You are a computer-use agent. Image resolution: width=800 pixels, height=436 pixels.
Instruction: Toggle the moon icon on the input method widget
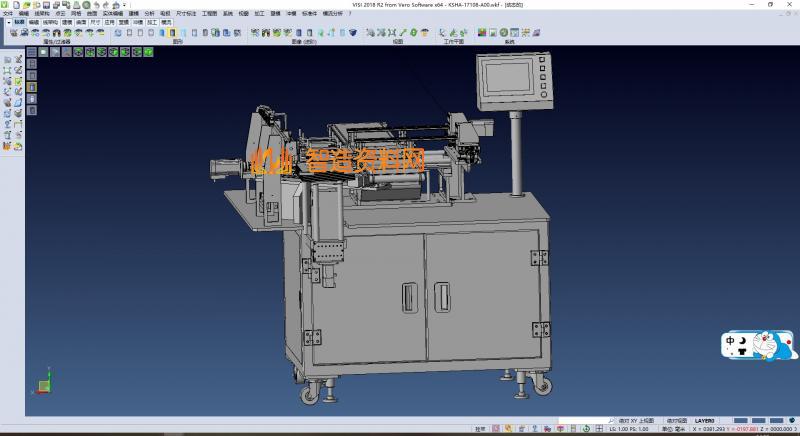tap(742, 339)
